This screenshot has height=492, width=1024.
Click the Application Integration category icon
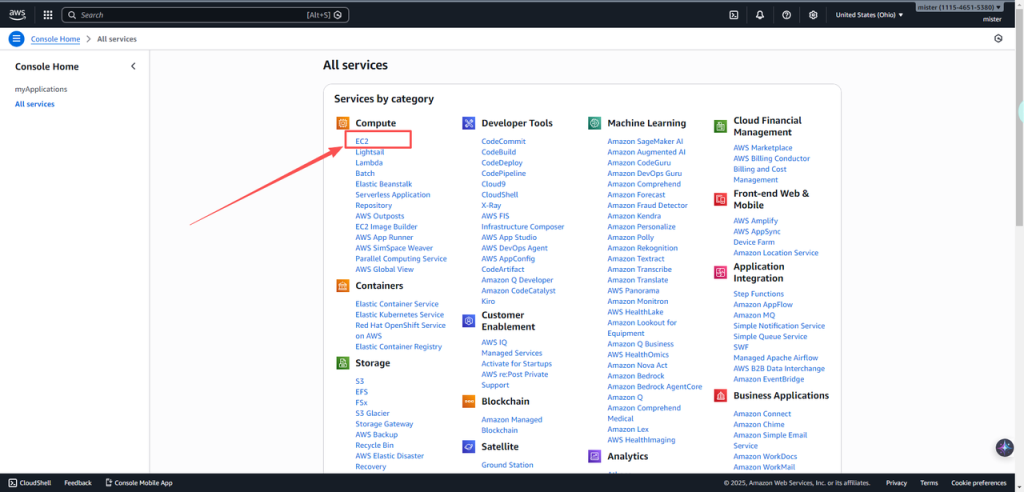720,272
